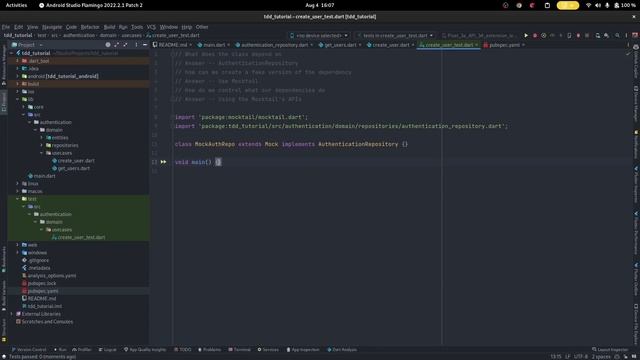Image resolution: width=640 pixels, height=360 pixels.
Task: Click the Debug bug icon in toolbar
Action: click(535, 36)
